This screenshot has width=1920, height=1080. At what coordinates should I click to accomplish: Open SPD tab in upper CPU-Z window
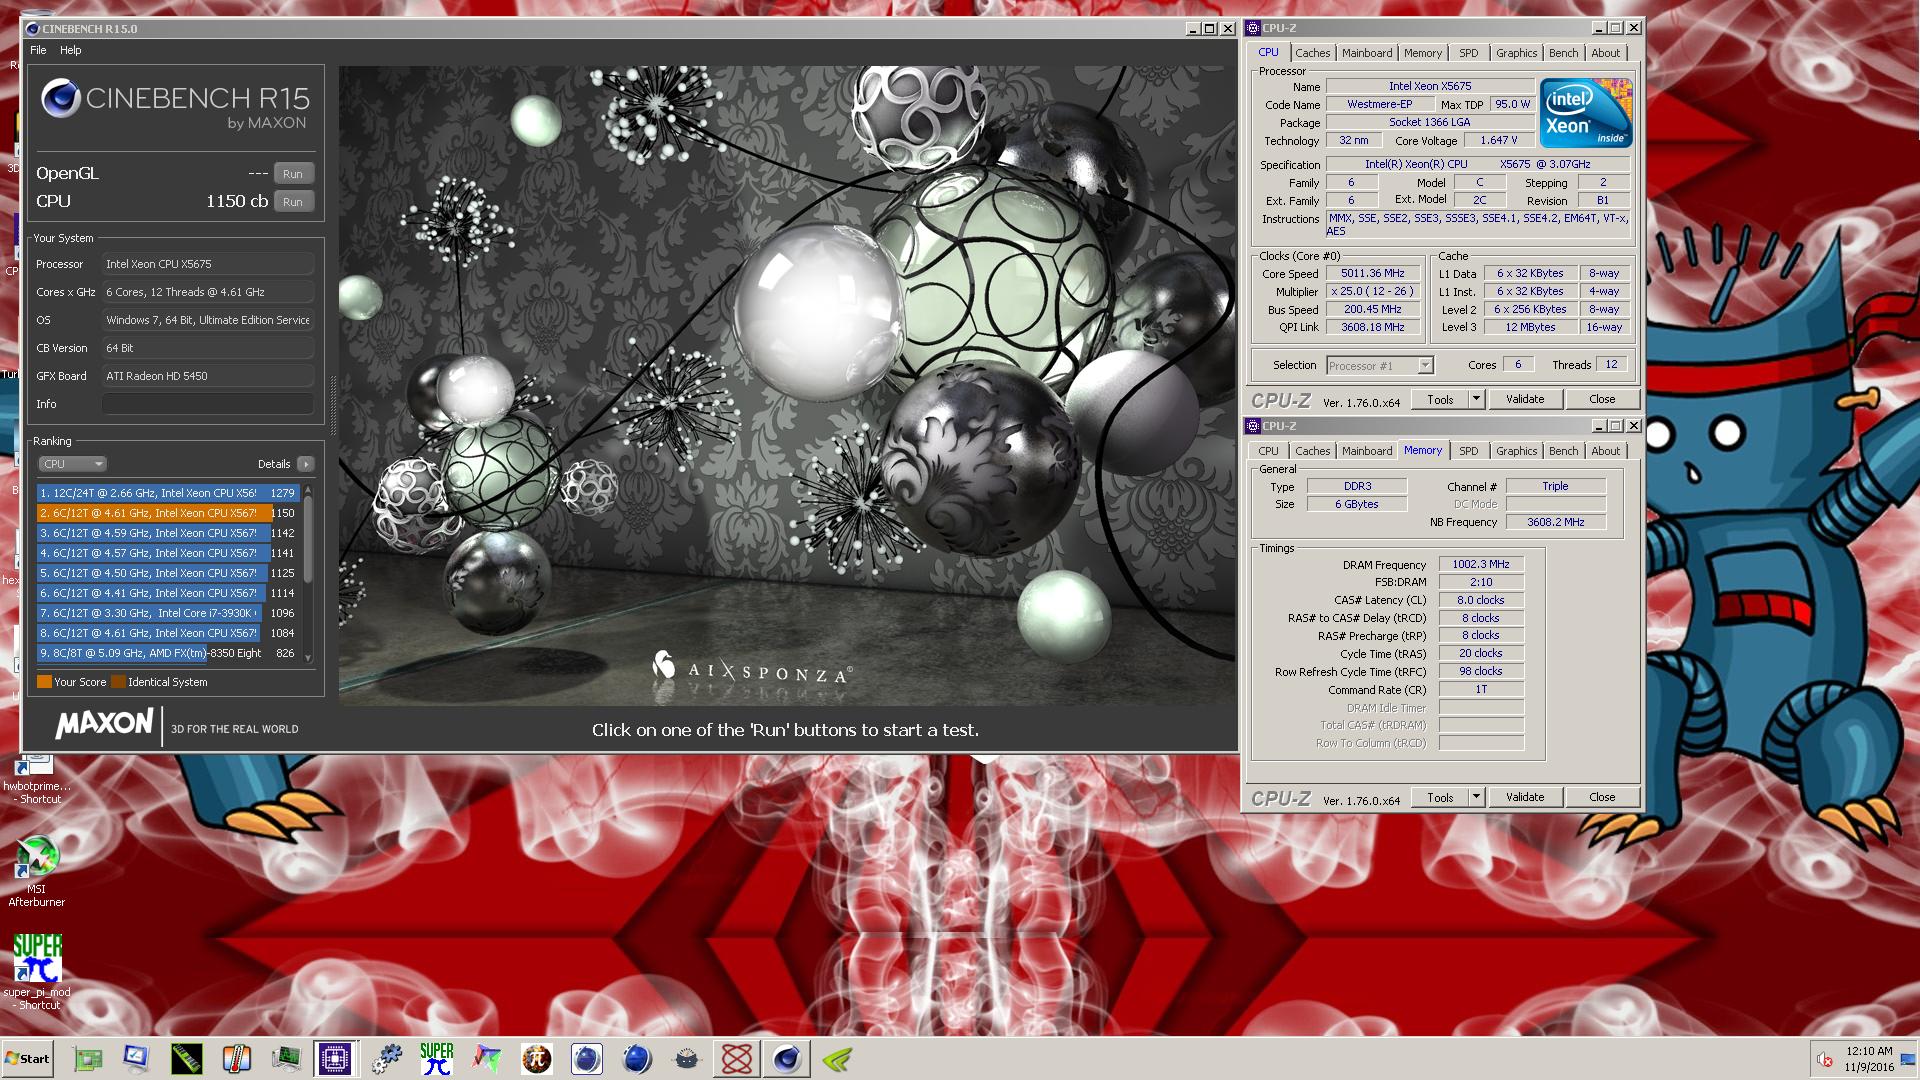[x=1468, y=53]
